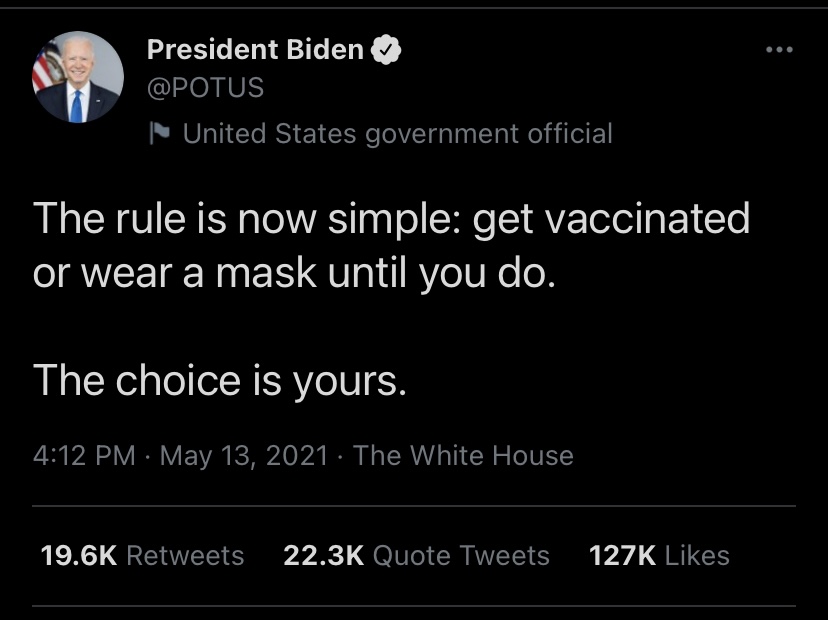Click the 4:12 PM timestamp
Viewport: 828px width, 620px height.
(84, 456)
